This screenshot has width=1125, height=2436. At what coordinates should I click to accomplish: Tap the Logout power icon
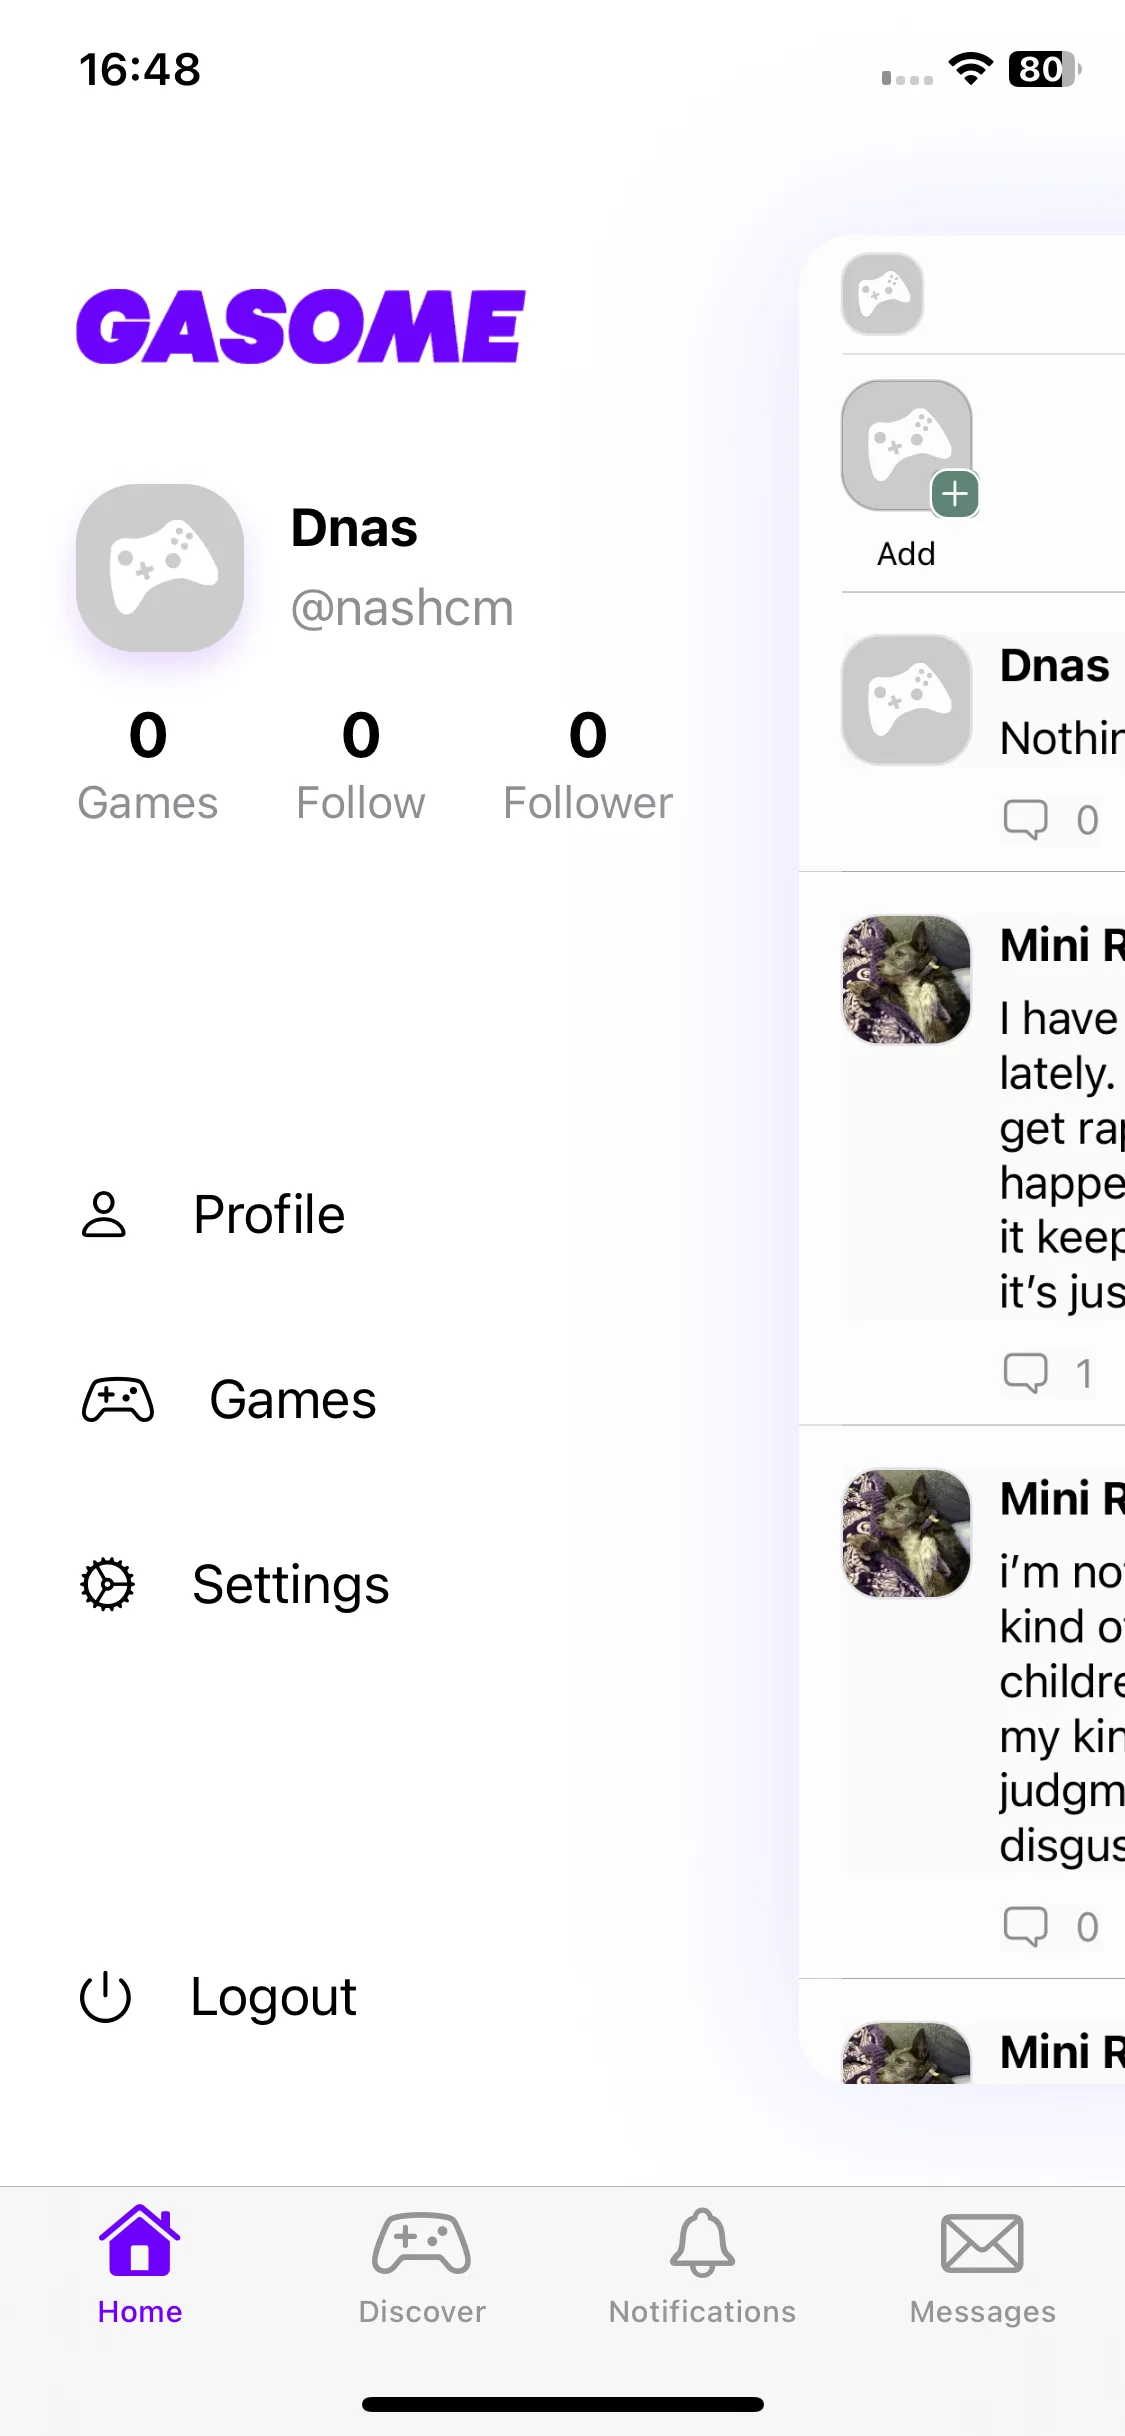coord(105,1997)
